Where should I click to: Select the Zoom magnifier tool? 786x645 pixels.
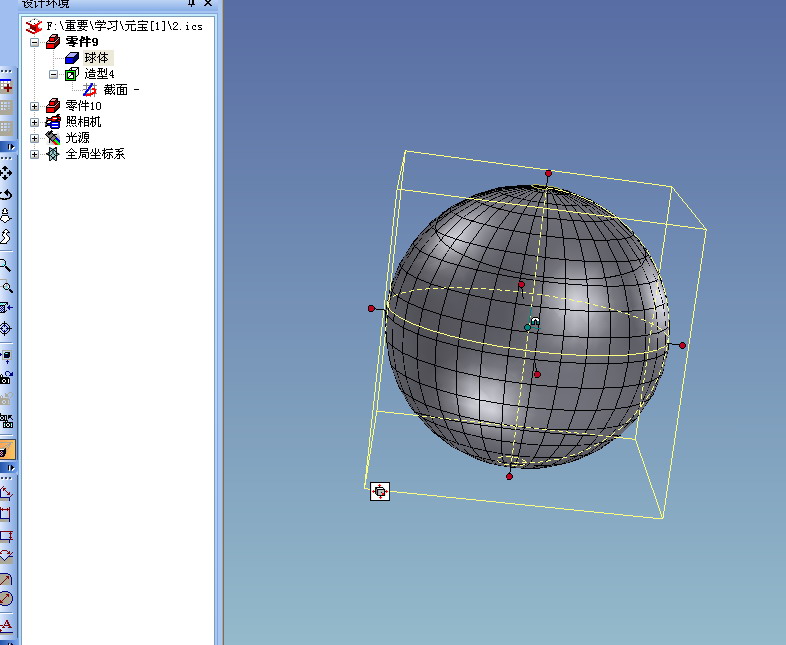6,265
